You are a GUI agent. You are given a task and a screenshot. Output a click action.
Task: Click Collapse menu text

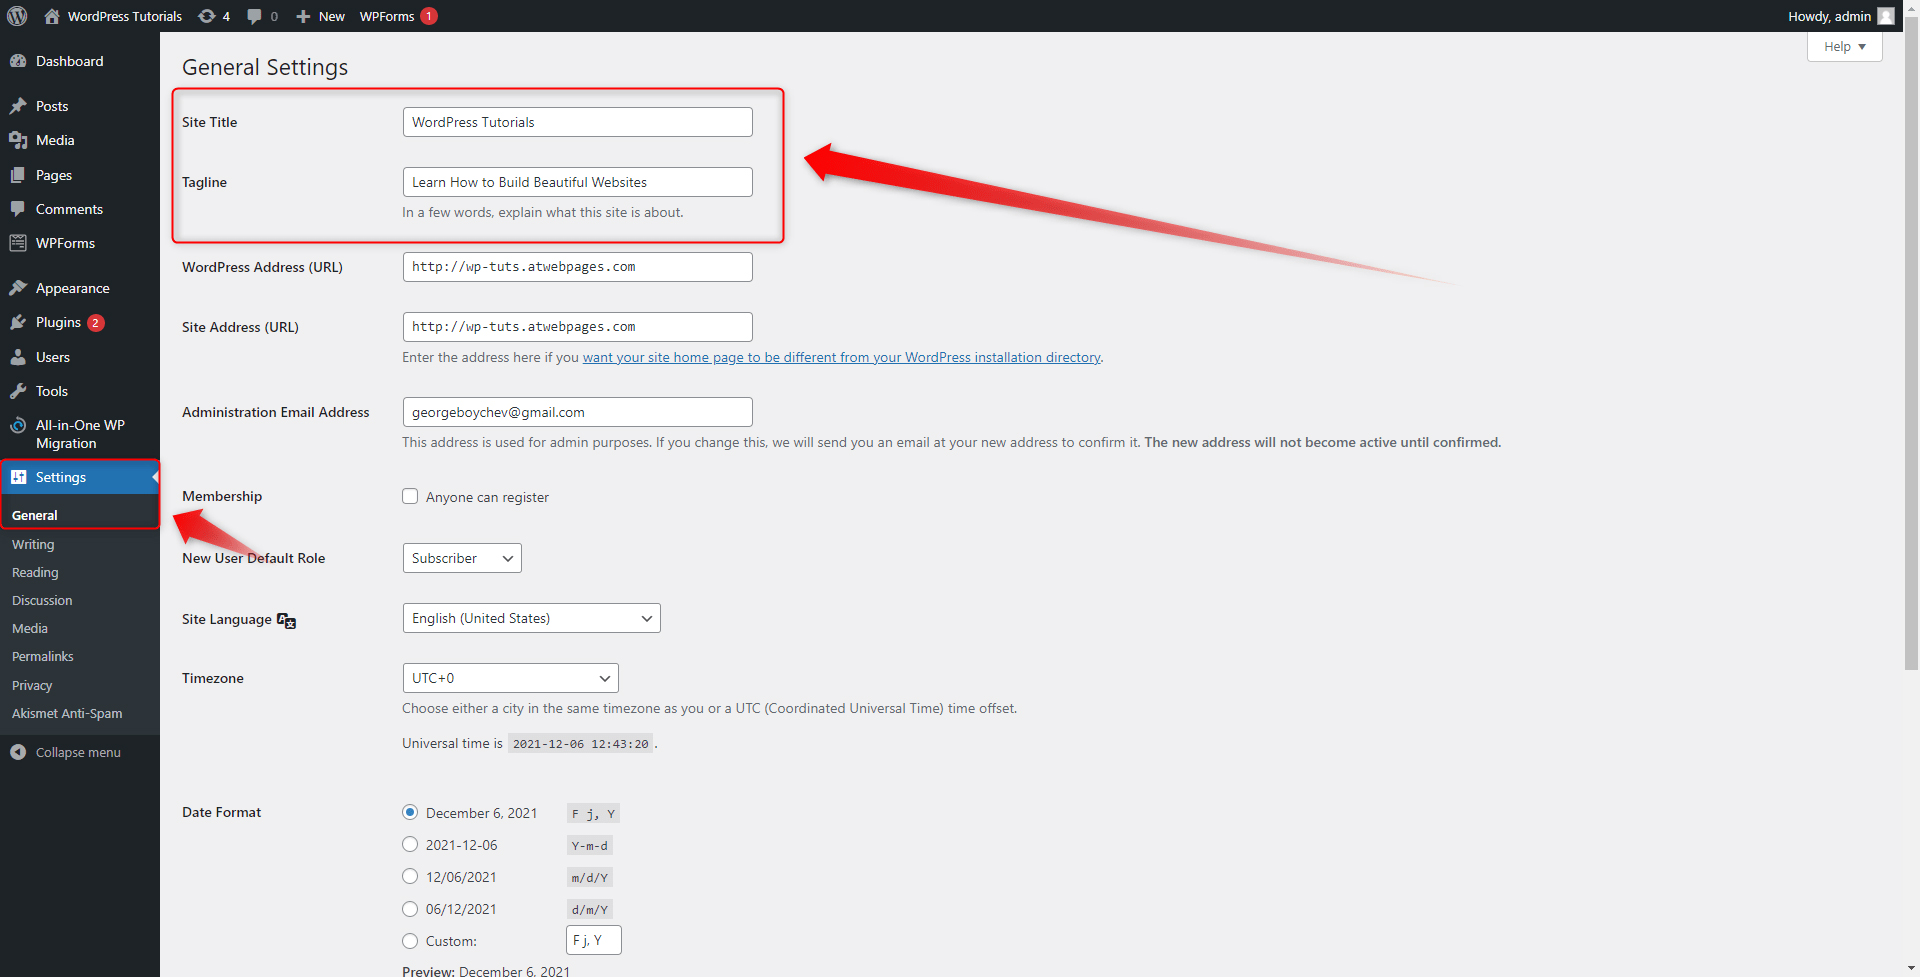tap(78, 752)
